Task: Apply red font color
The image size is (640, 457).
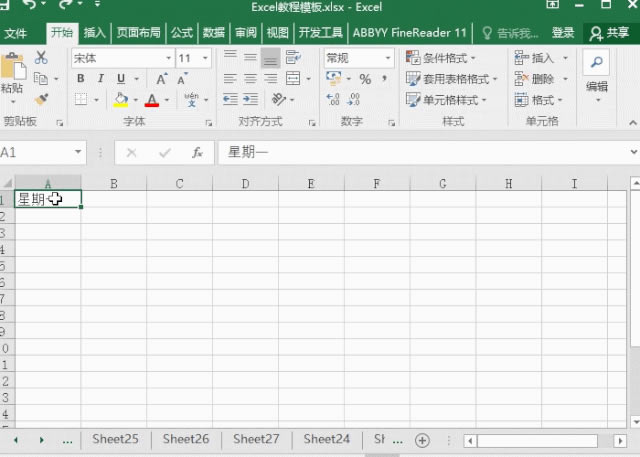Action: coord(152,100)
